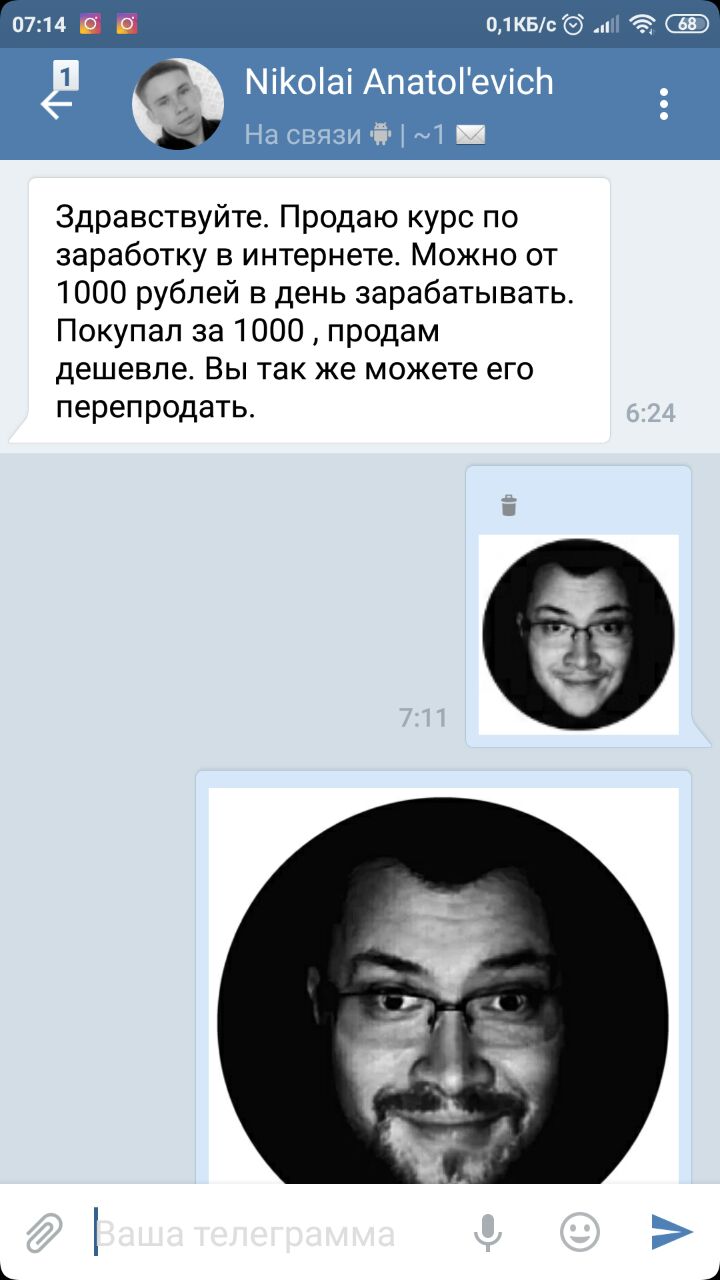This screenshot has width=720, height=1280.
Task: Open Nikolai Anatol'evich's profile avatar
Action: 178,104
